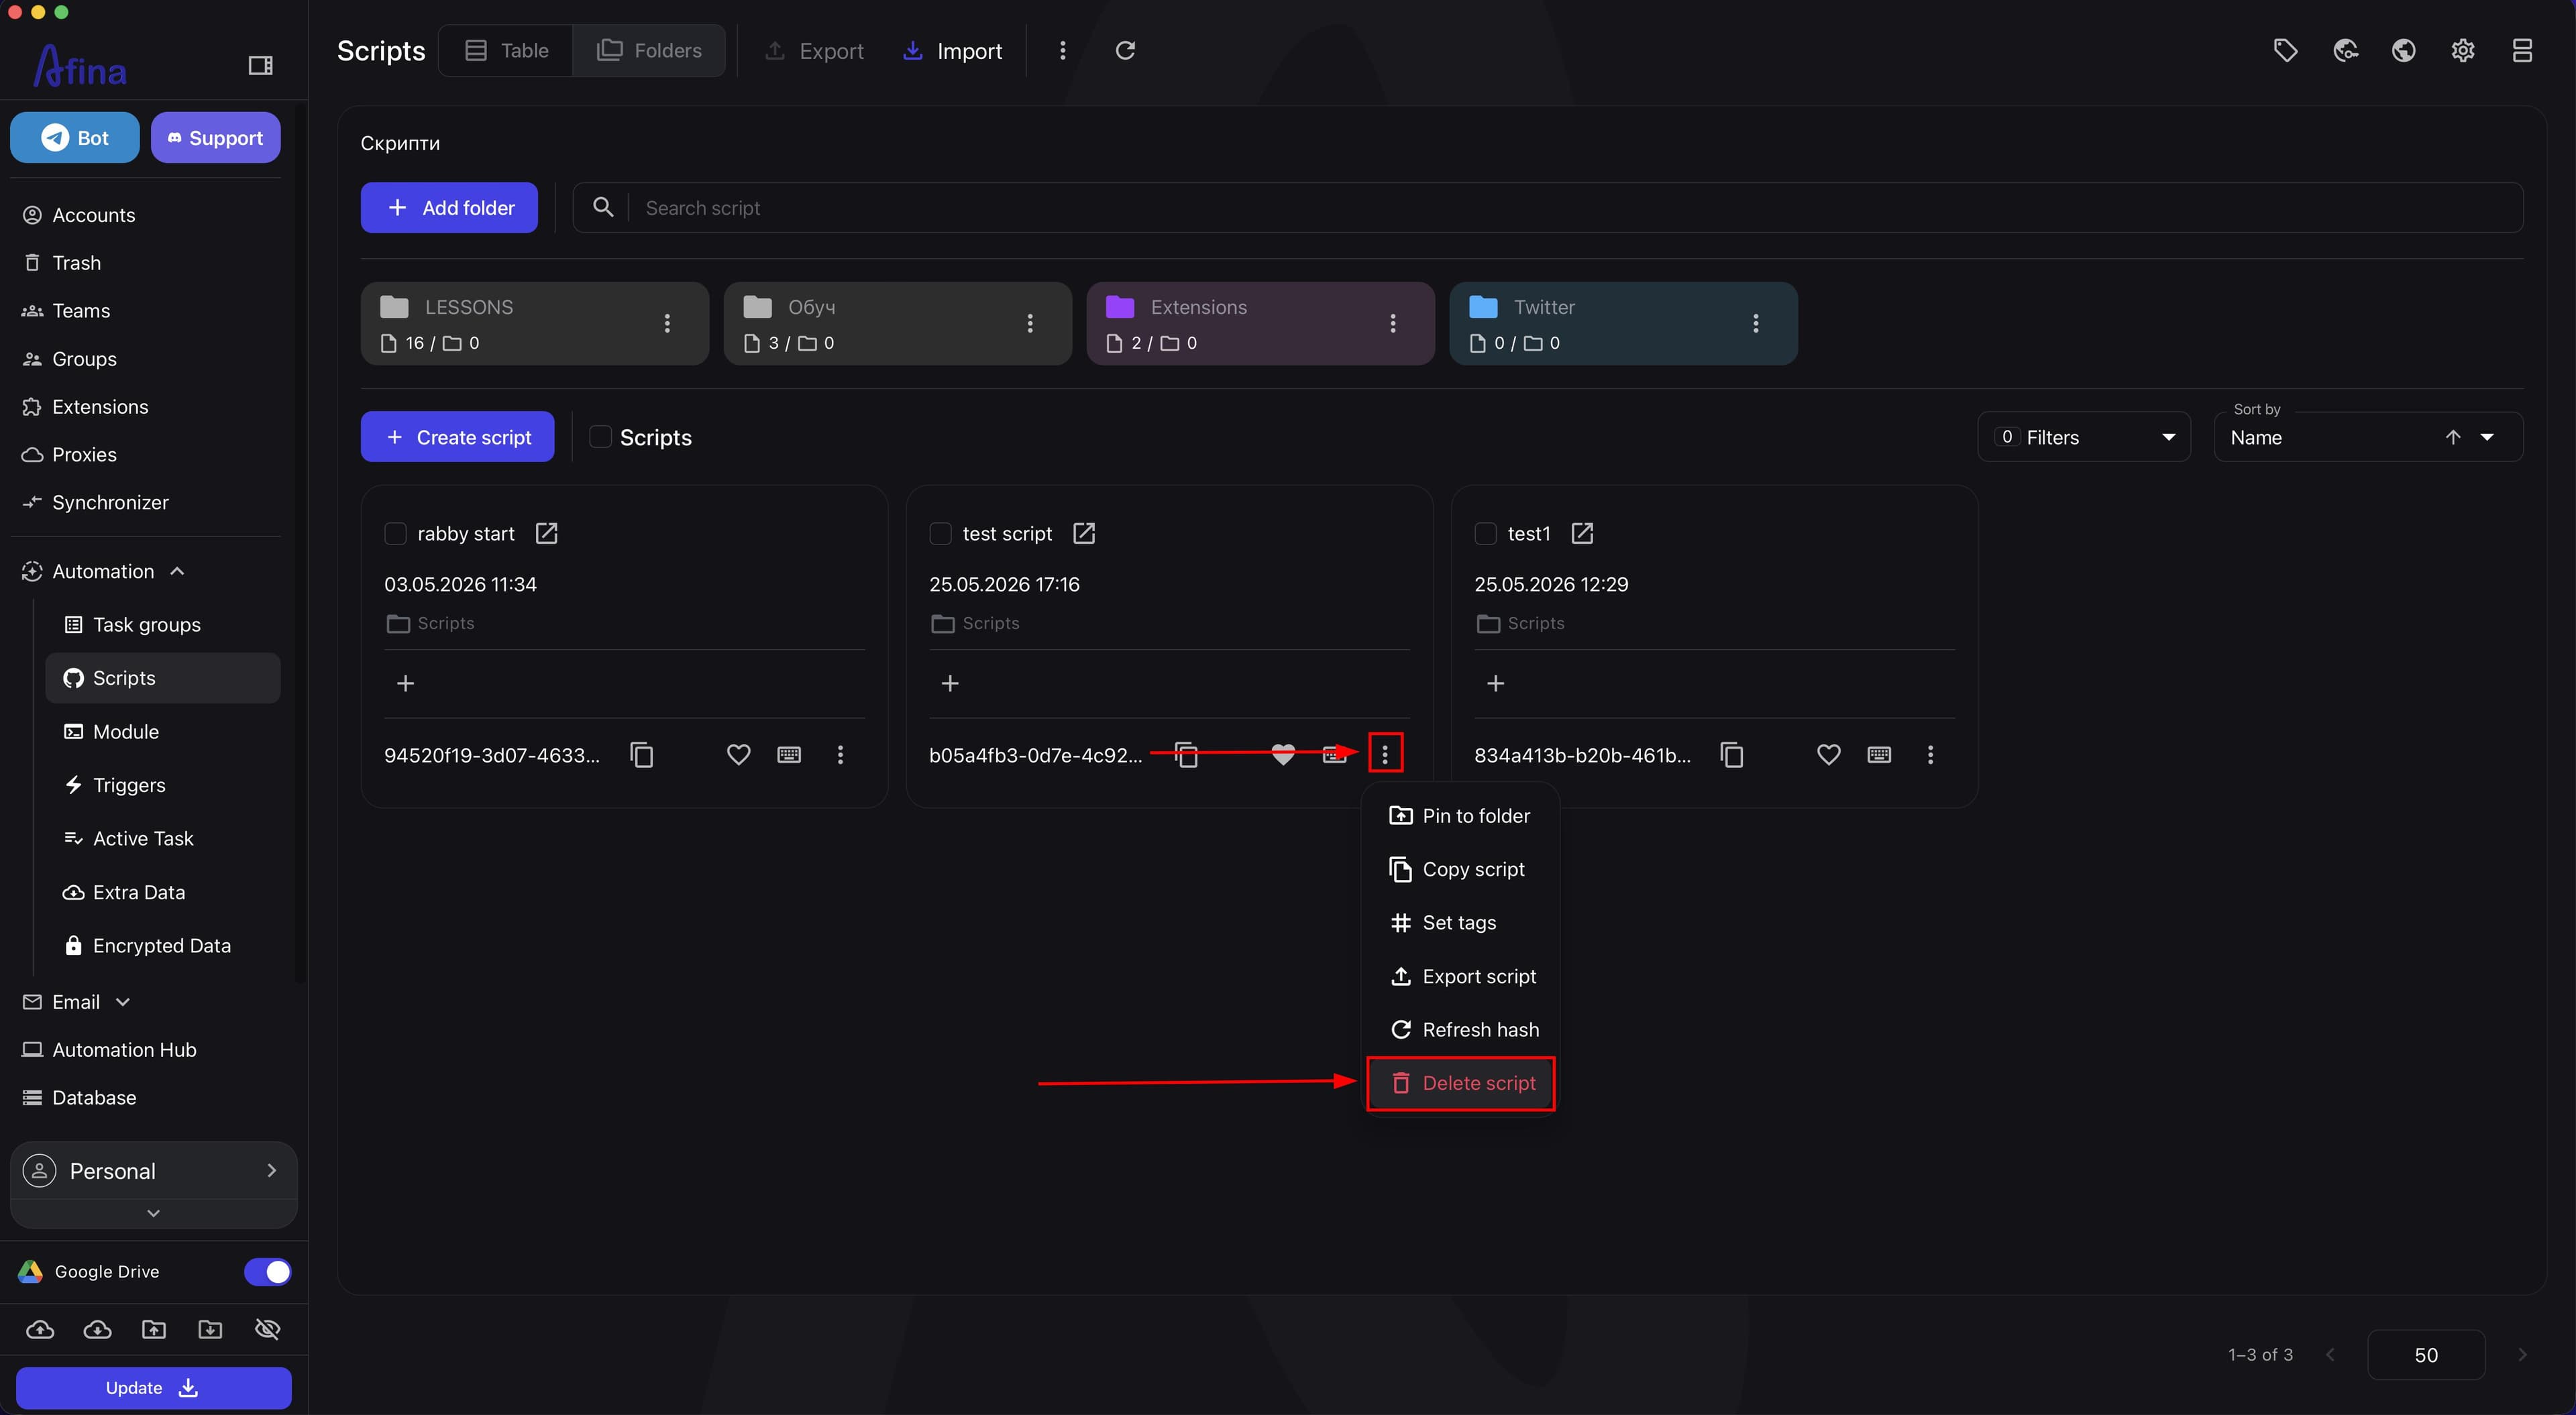The image size is (2576, 1415).
Task: Favorite the test1 script
Action: click(x=1828, y=755)
